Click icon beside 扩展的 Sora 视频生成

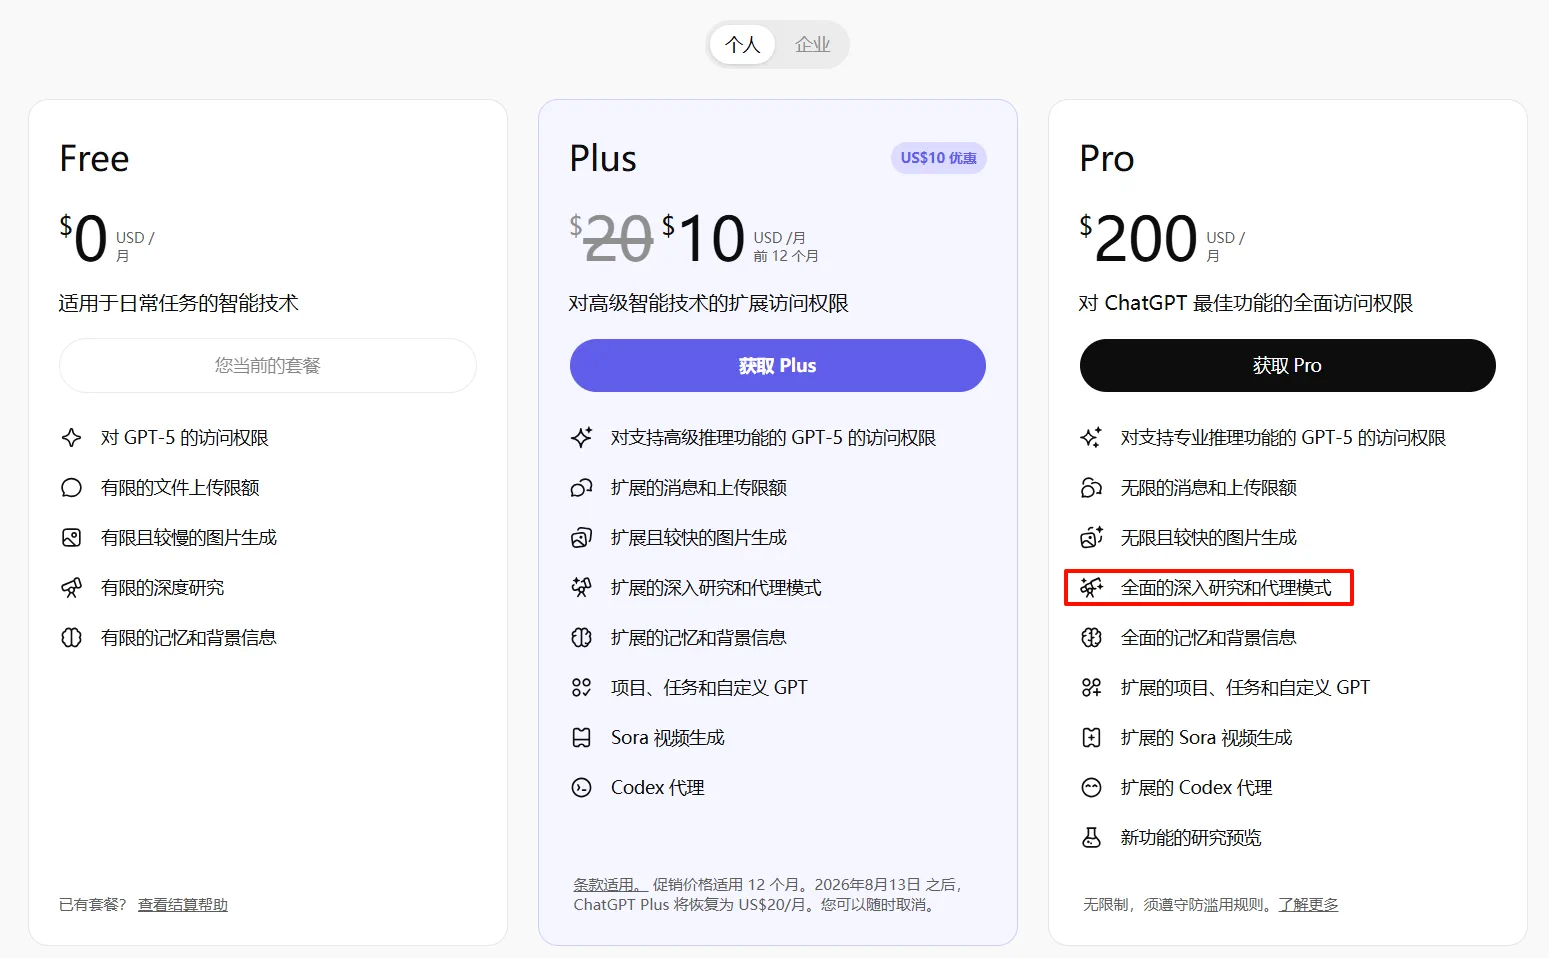tap(1092, 738)
